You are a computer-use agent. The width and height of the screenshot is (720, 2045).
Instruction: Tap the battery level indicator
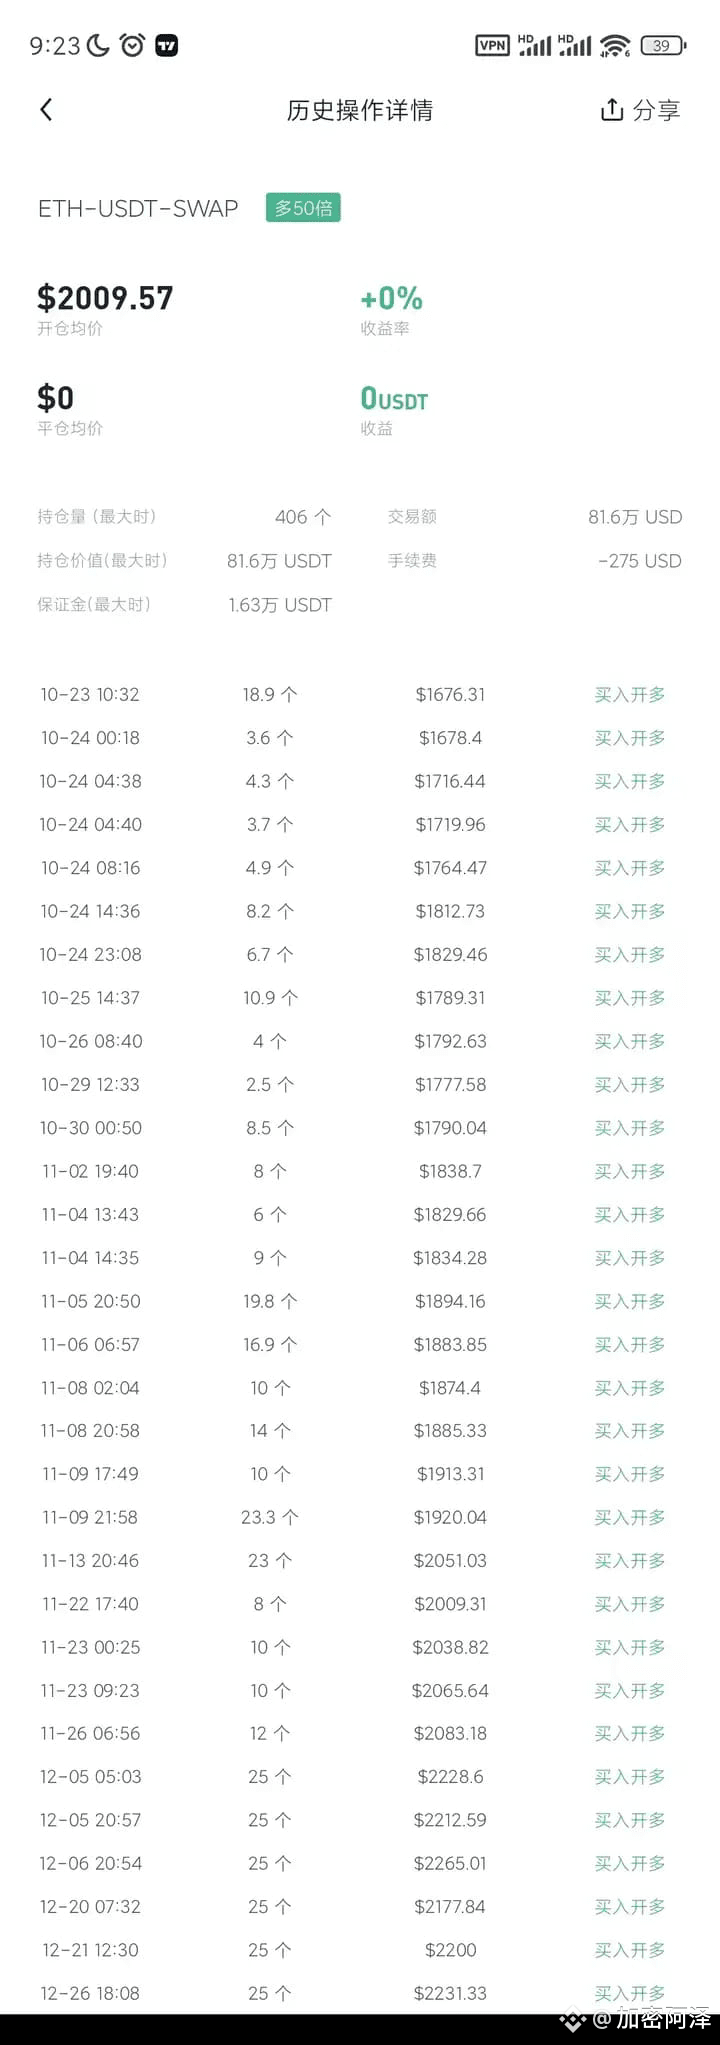(x=662, y=45)
